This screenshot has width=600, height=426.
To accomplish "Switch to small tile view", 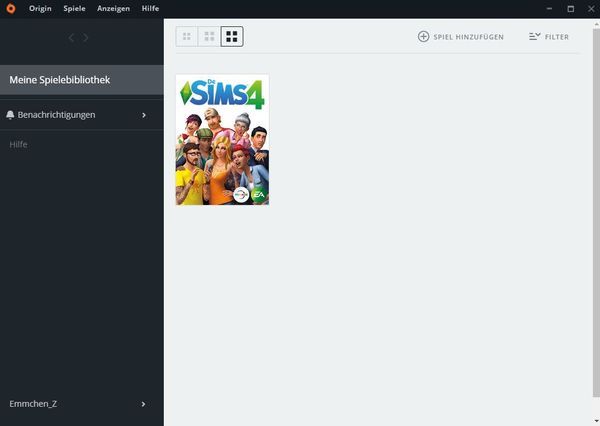I will click(187, 36).
